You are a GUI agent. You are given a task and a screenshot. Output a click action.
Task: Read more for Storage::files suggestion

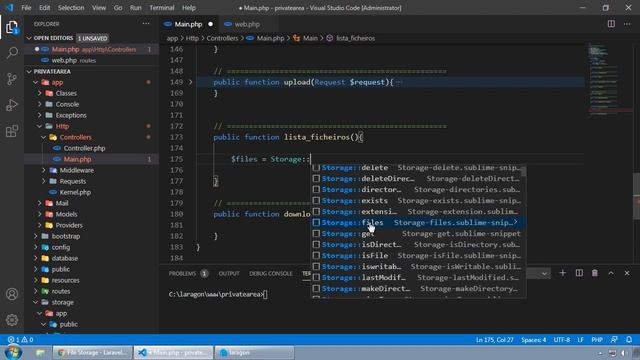tap(516, 222)
